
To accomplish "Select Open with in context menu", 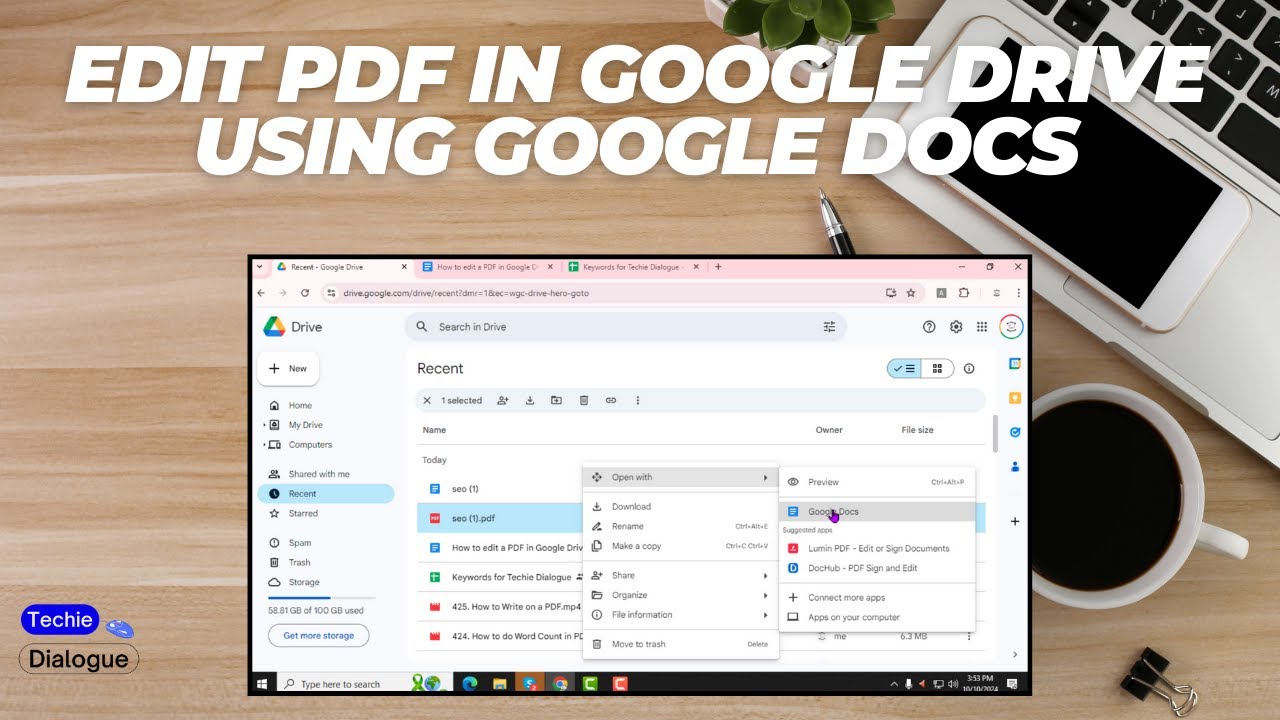I will tap(680, 477).
